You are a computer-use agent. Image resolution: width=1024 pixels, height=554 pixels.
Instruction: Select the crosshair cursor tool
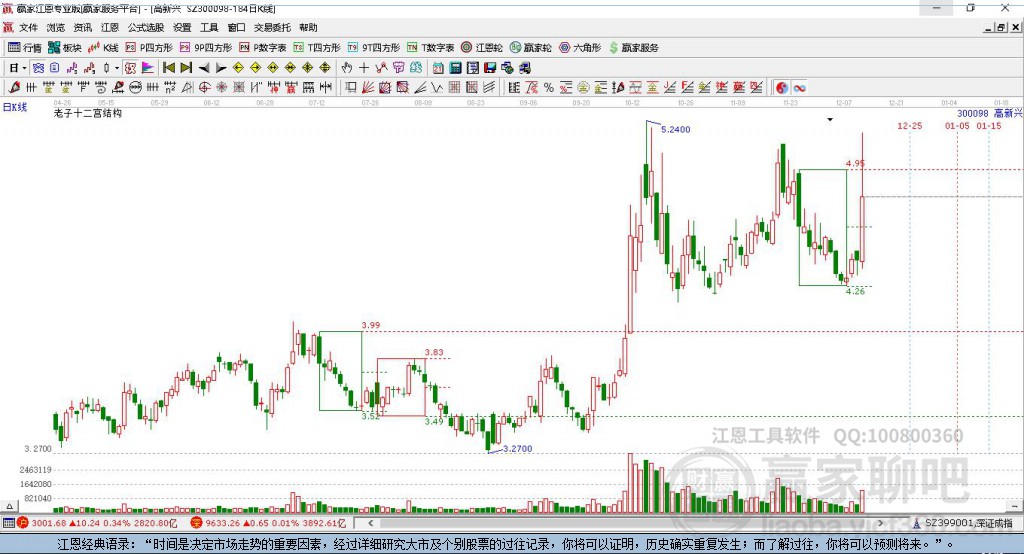364,68
